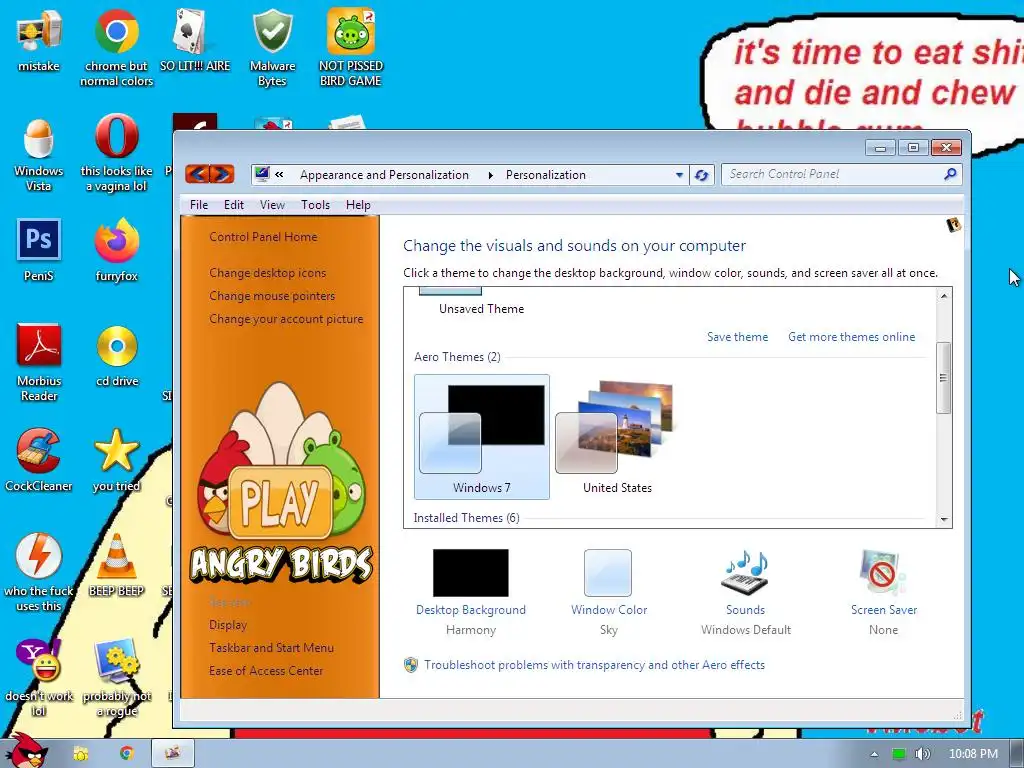Select the CockCleaner desktop icon
This screenshot has width=1024, height=768.
39,460
